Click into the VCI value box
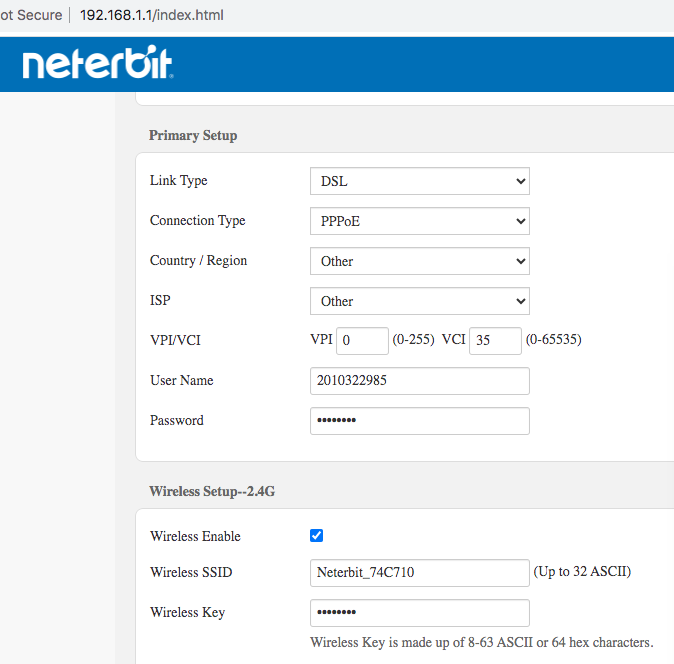 point(495,341)
